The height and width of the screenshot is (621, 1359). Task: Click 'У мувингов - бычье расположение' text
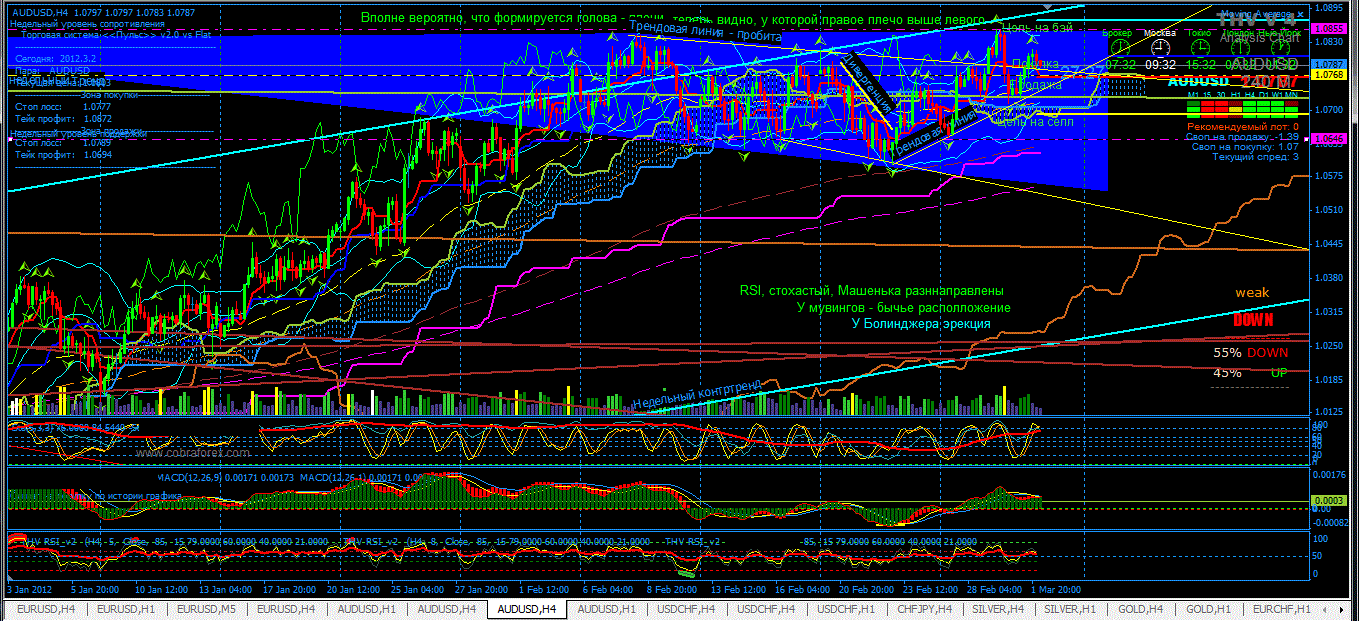coord(904,308)
